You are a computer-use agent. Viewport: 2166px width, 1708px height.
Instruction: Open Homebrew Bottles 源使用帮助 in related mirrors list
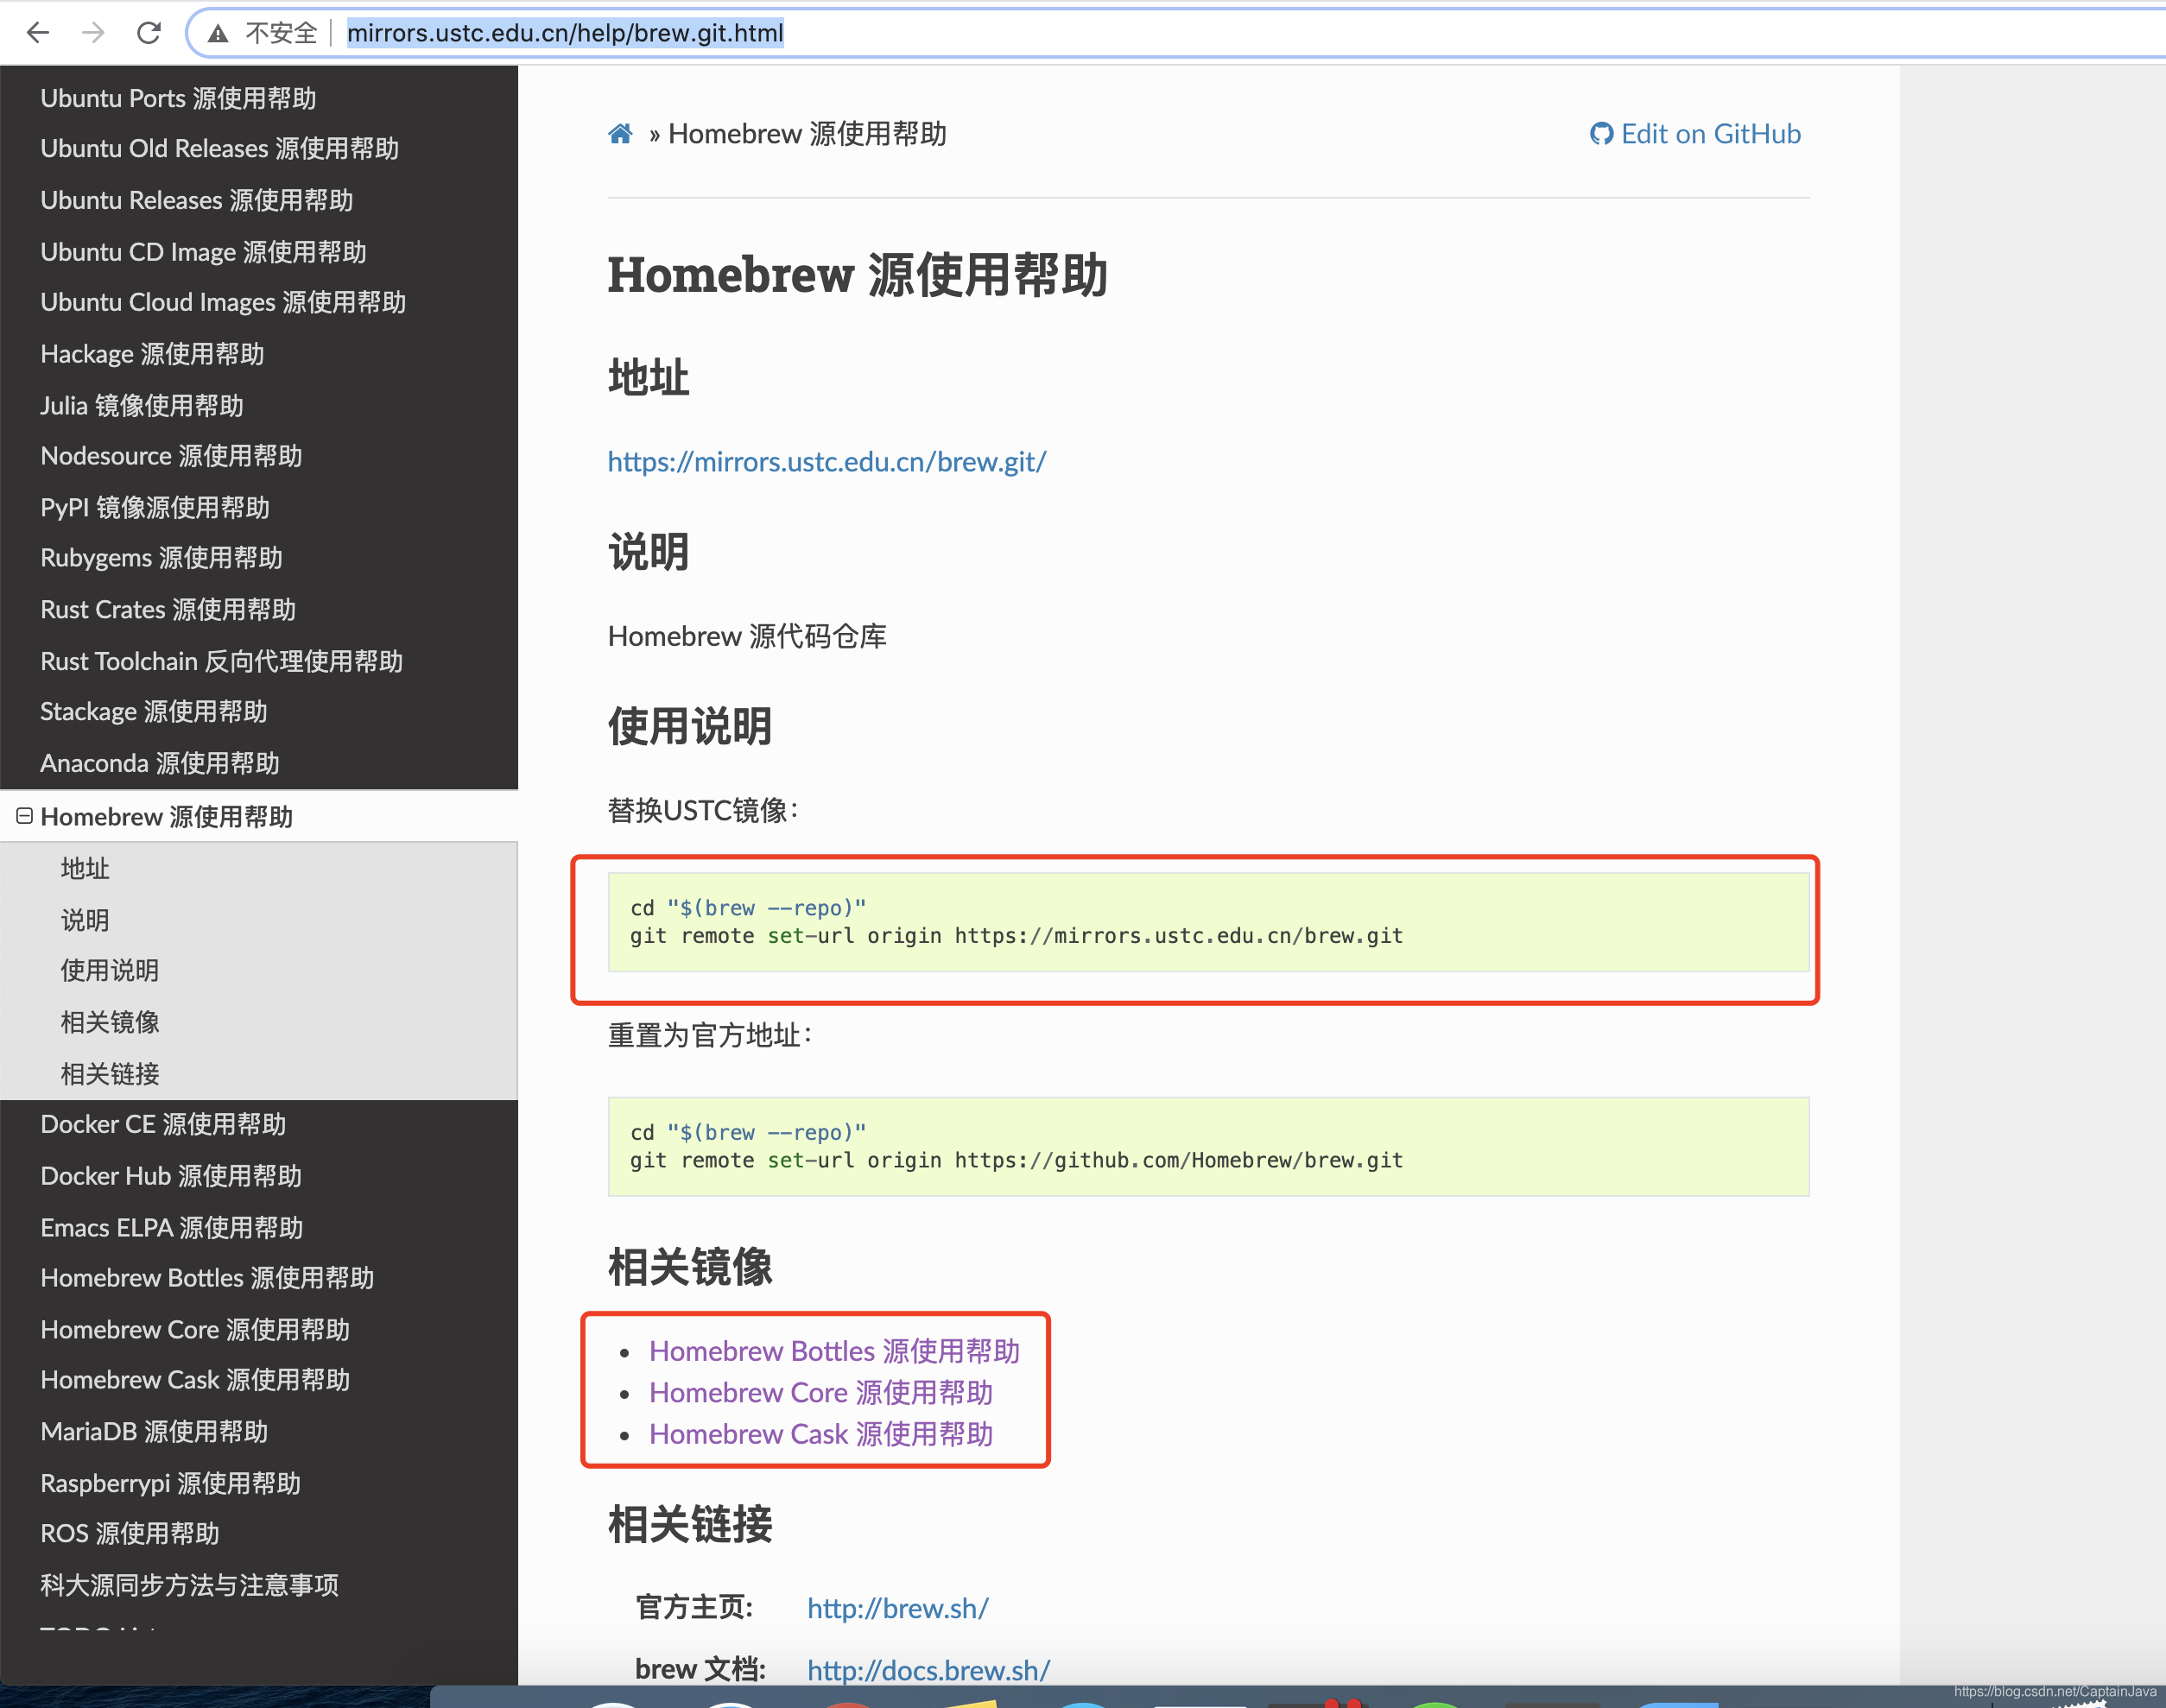click(834, 1351)
